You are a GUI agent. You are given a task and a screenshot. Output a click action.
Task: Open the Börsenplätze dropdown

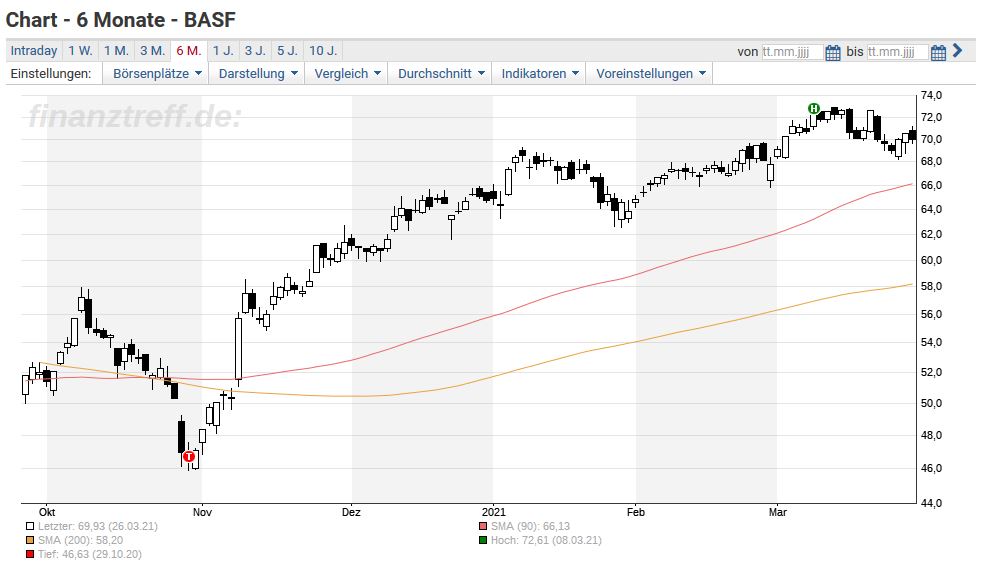click(x=157, y=73)
